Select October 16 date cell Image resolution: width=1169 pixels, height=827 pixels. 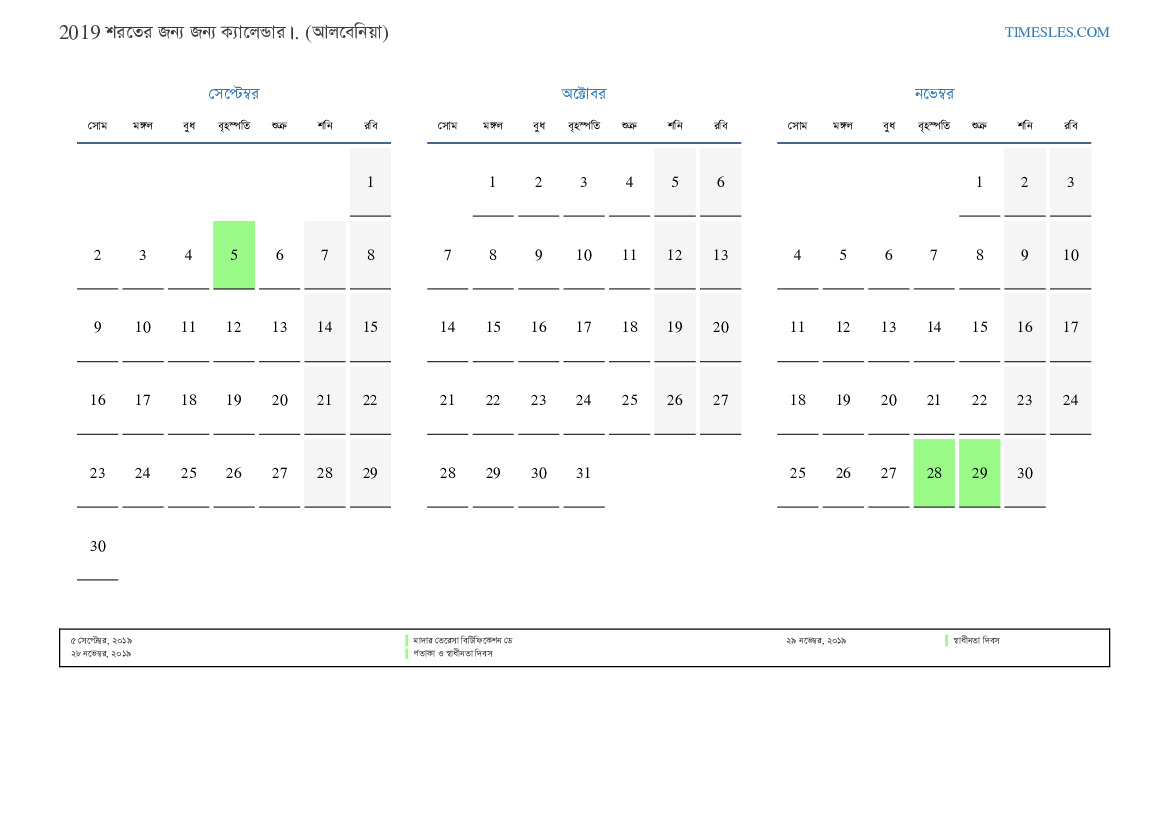point(538,327)
